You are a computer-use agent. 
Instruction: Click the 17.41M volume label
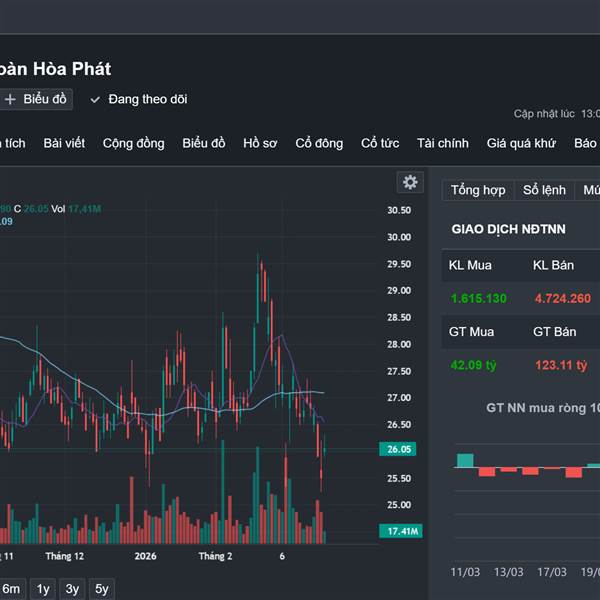click(x=400, y=531)
